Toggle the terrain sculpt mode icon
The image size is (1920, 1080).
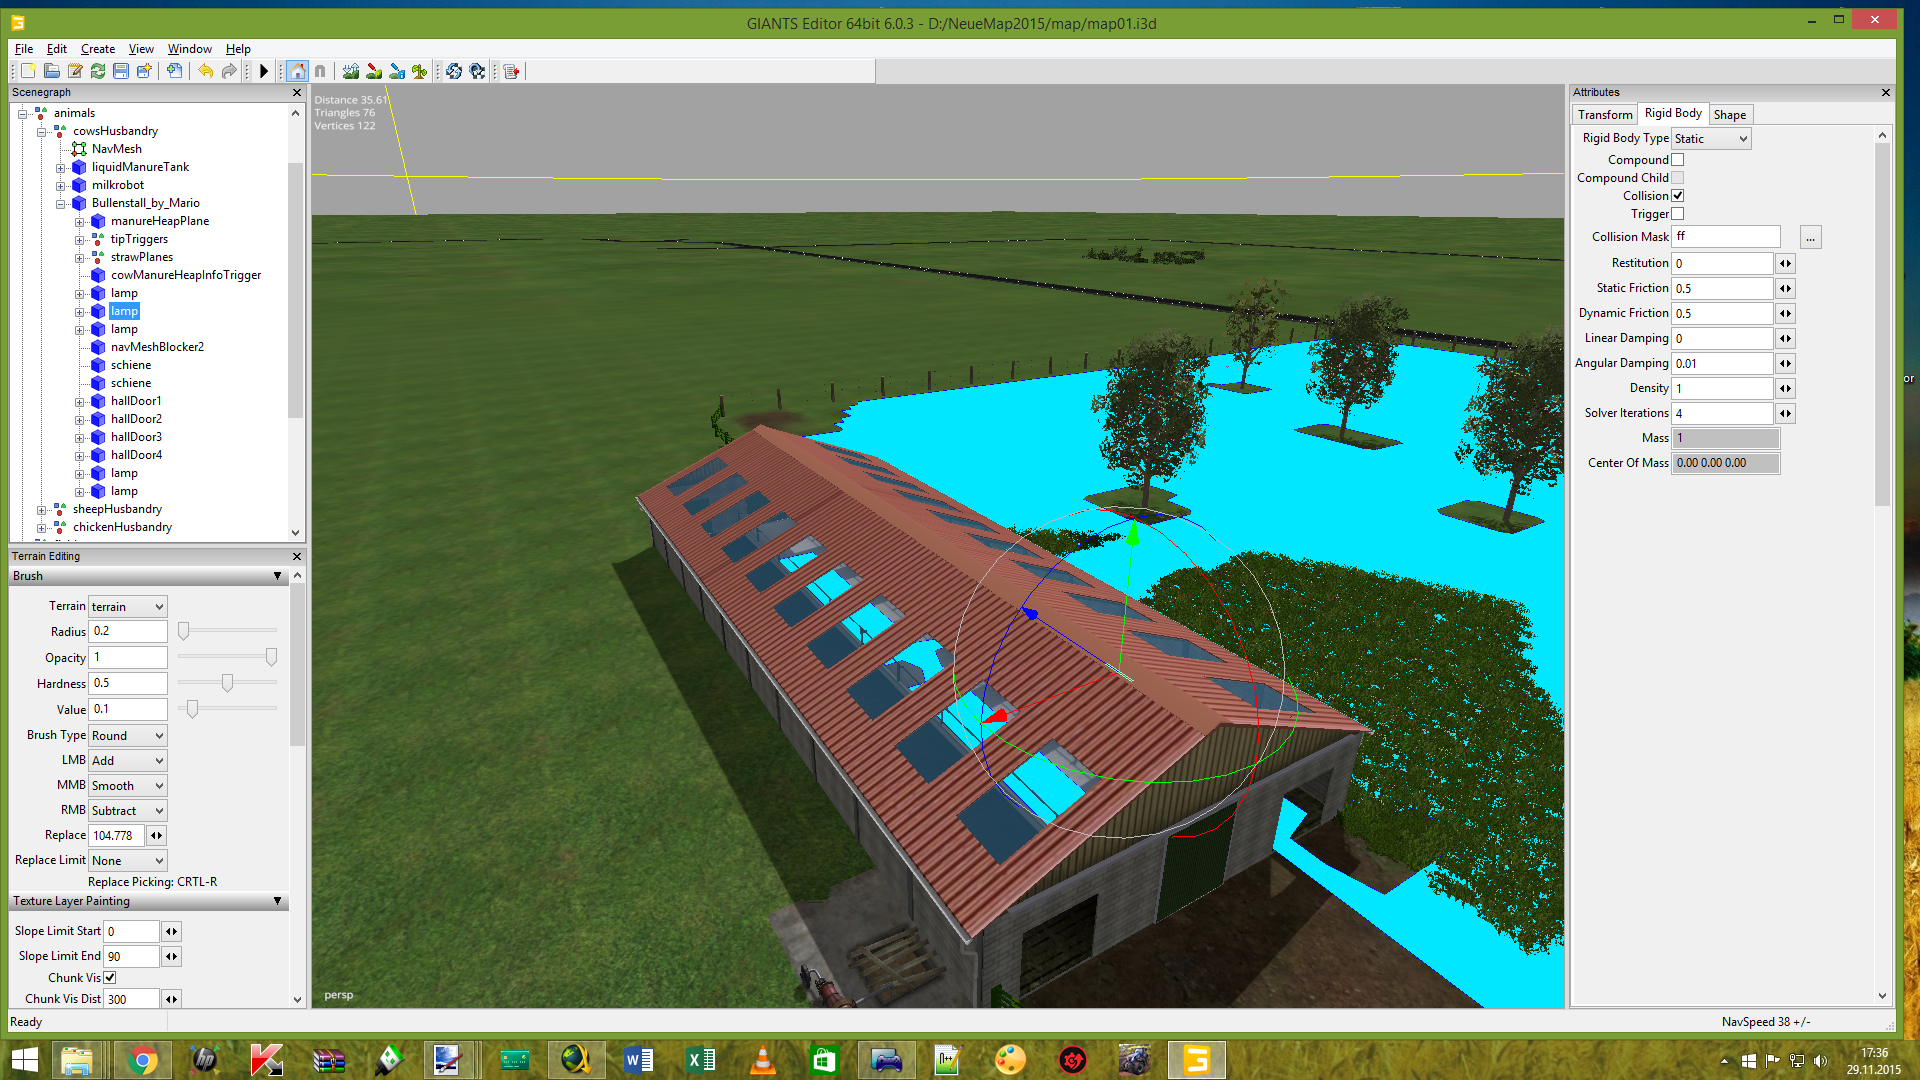coord(351,71)
